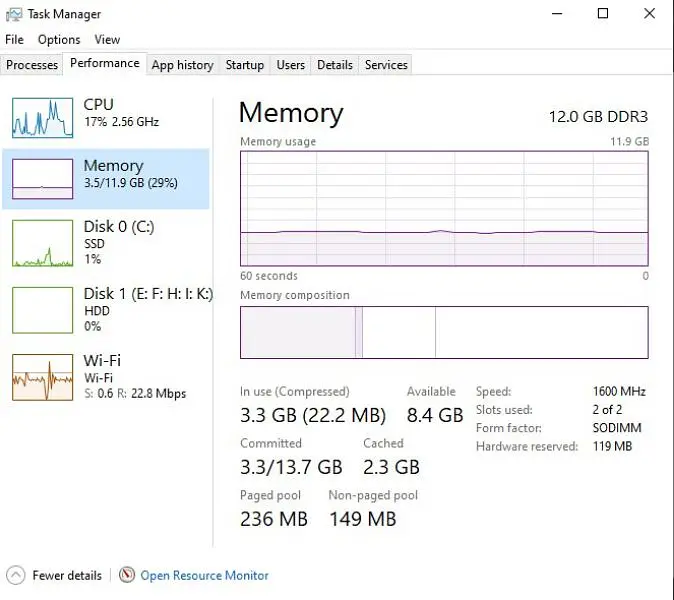
Task: Select the CPU mini graph thumbnail
Action: pos(42,118)
